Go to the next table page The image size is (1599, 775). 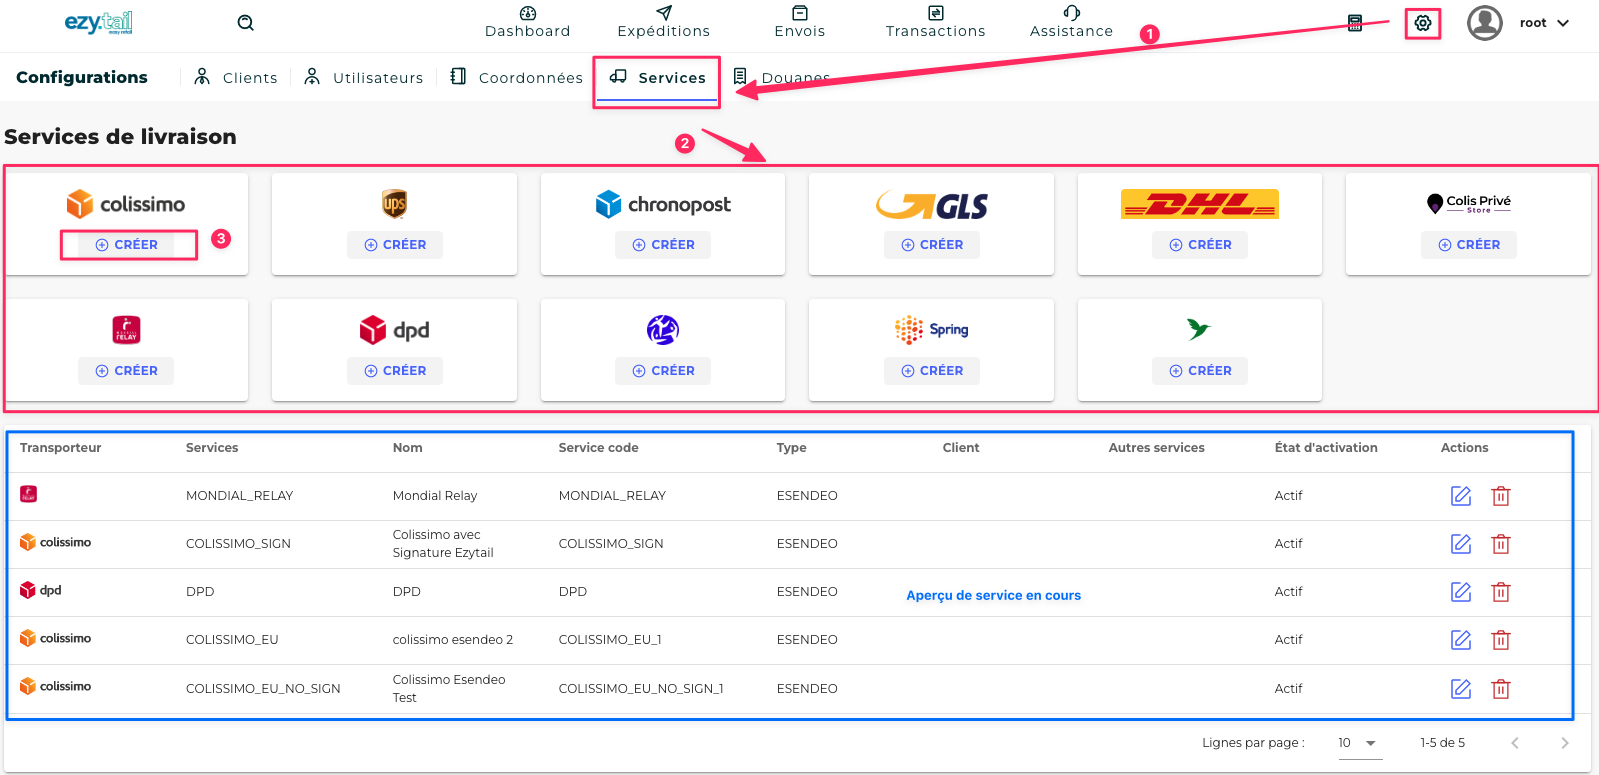(x=1565, y=743)
